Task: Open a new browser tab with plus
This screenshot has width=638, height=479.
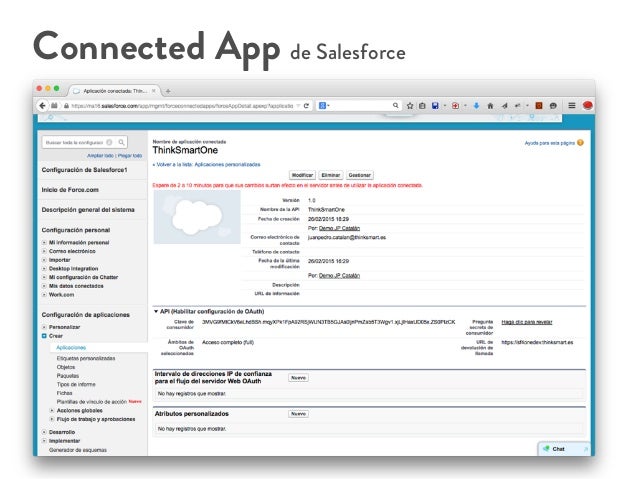Action: tap(168, 89)
